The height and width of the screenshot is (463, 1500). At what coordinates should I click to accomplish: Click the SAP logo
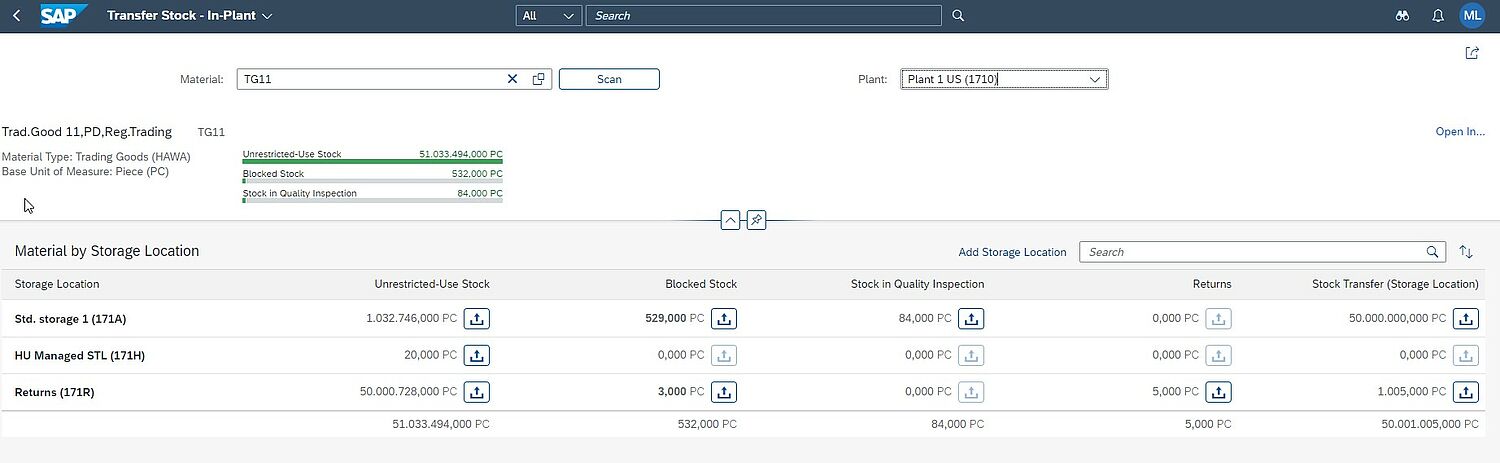pyautogui.click(x=65, y=16)
